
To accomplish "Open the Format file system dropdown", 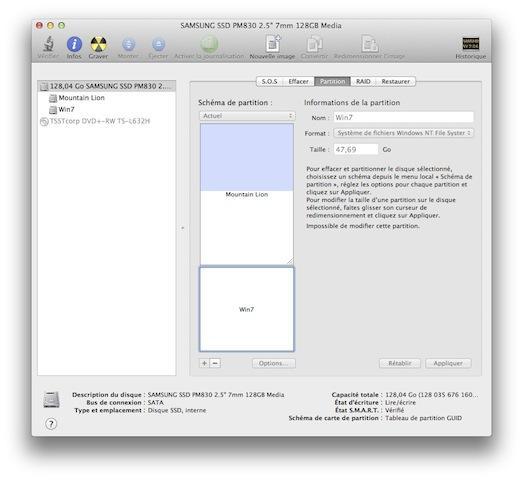I will click(x=403, y=133).
